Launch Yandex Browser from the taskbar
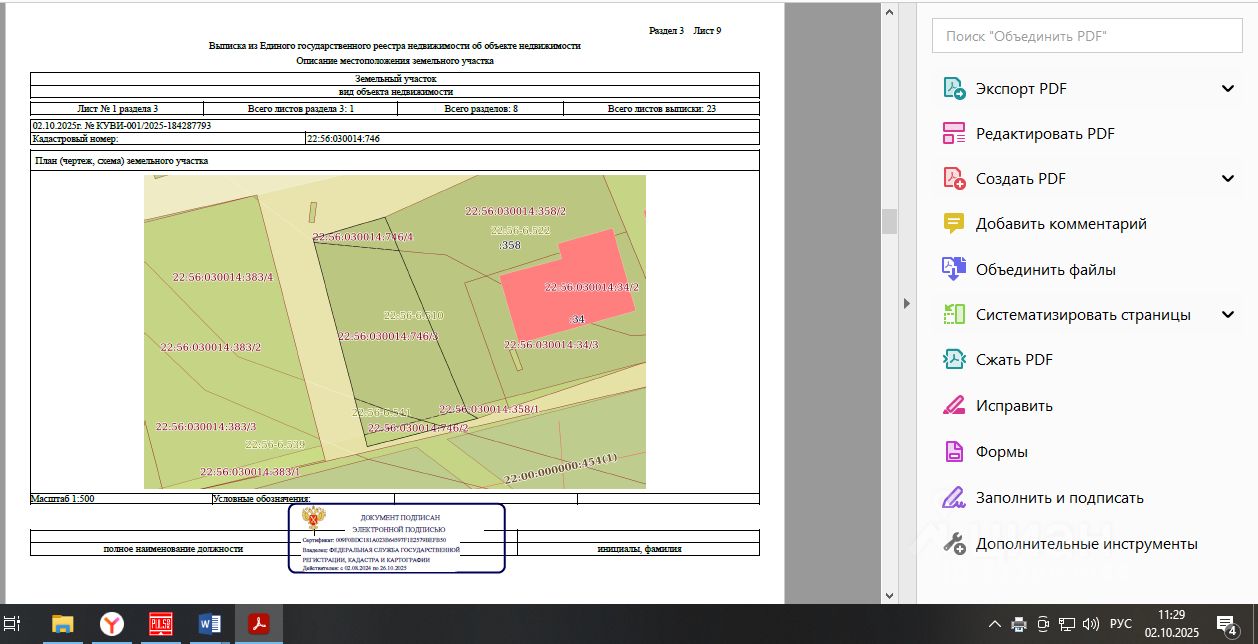Screen dimensions: 1258x644 pos(112,624)
